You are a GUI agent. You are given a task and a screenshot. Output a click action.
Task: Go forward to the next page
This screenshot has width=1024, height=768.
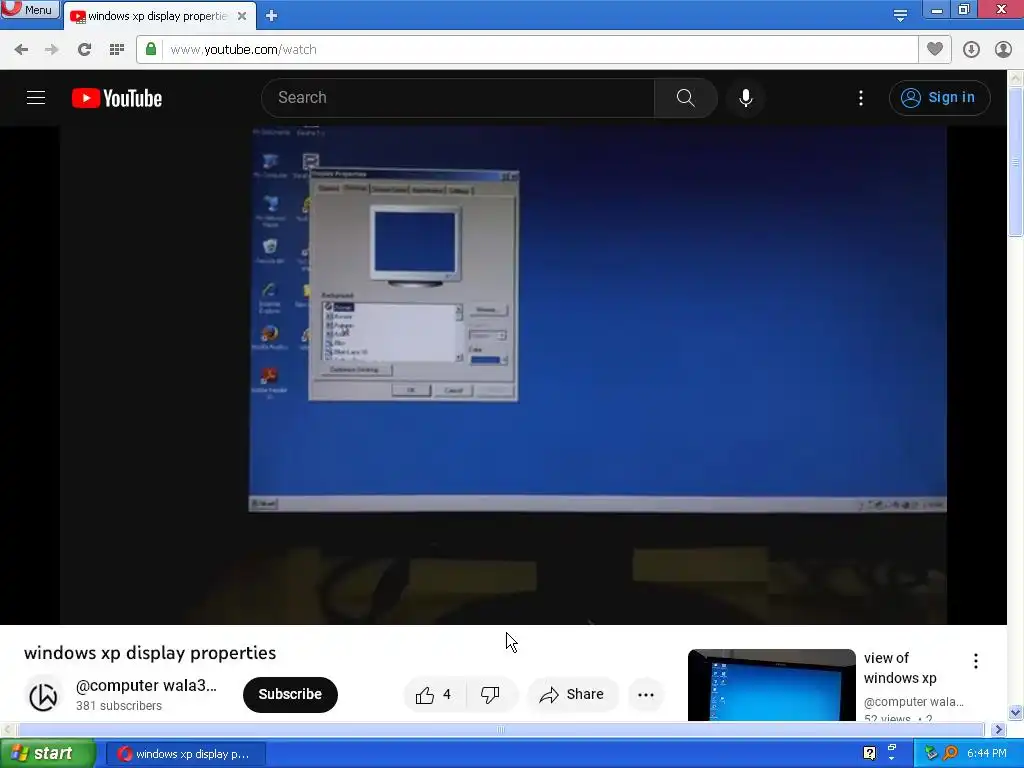click(52, 50)
